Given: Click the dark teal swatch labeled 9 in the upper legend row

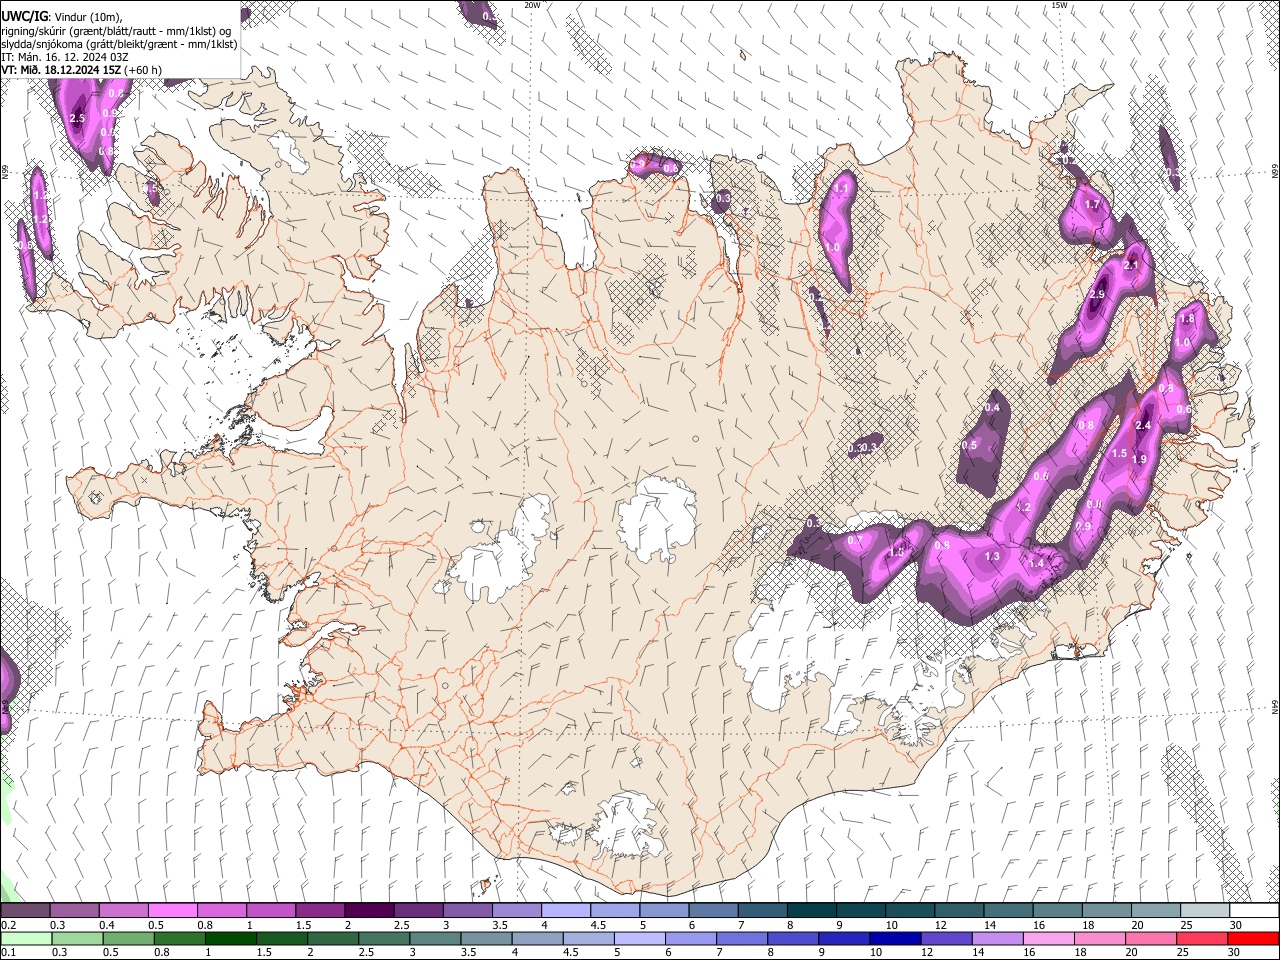Looking at the screenshot, I should 861,910.
